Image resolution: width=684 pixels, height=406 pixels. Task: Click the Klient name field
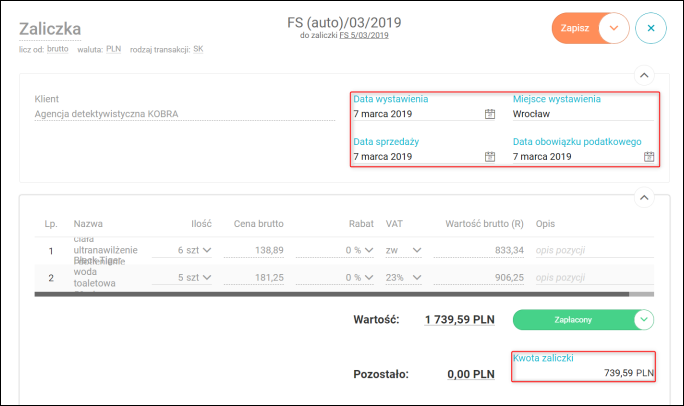click(x=184, y=114)
